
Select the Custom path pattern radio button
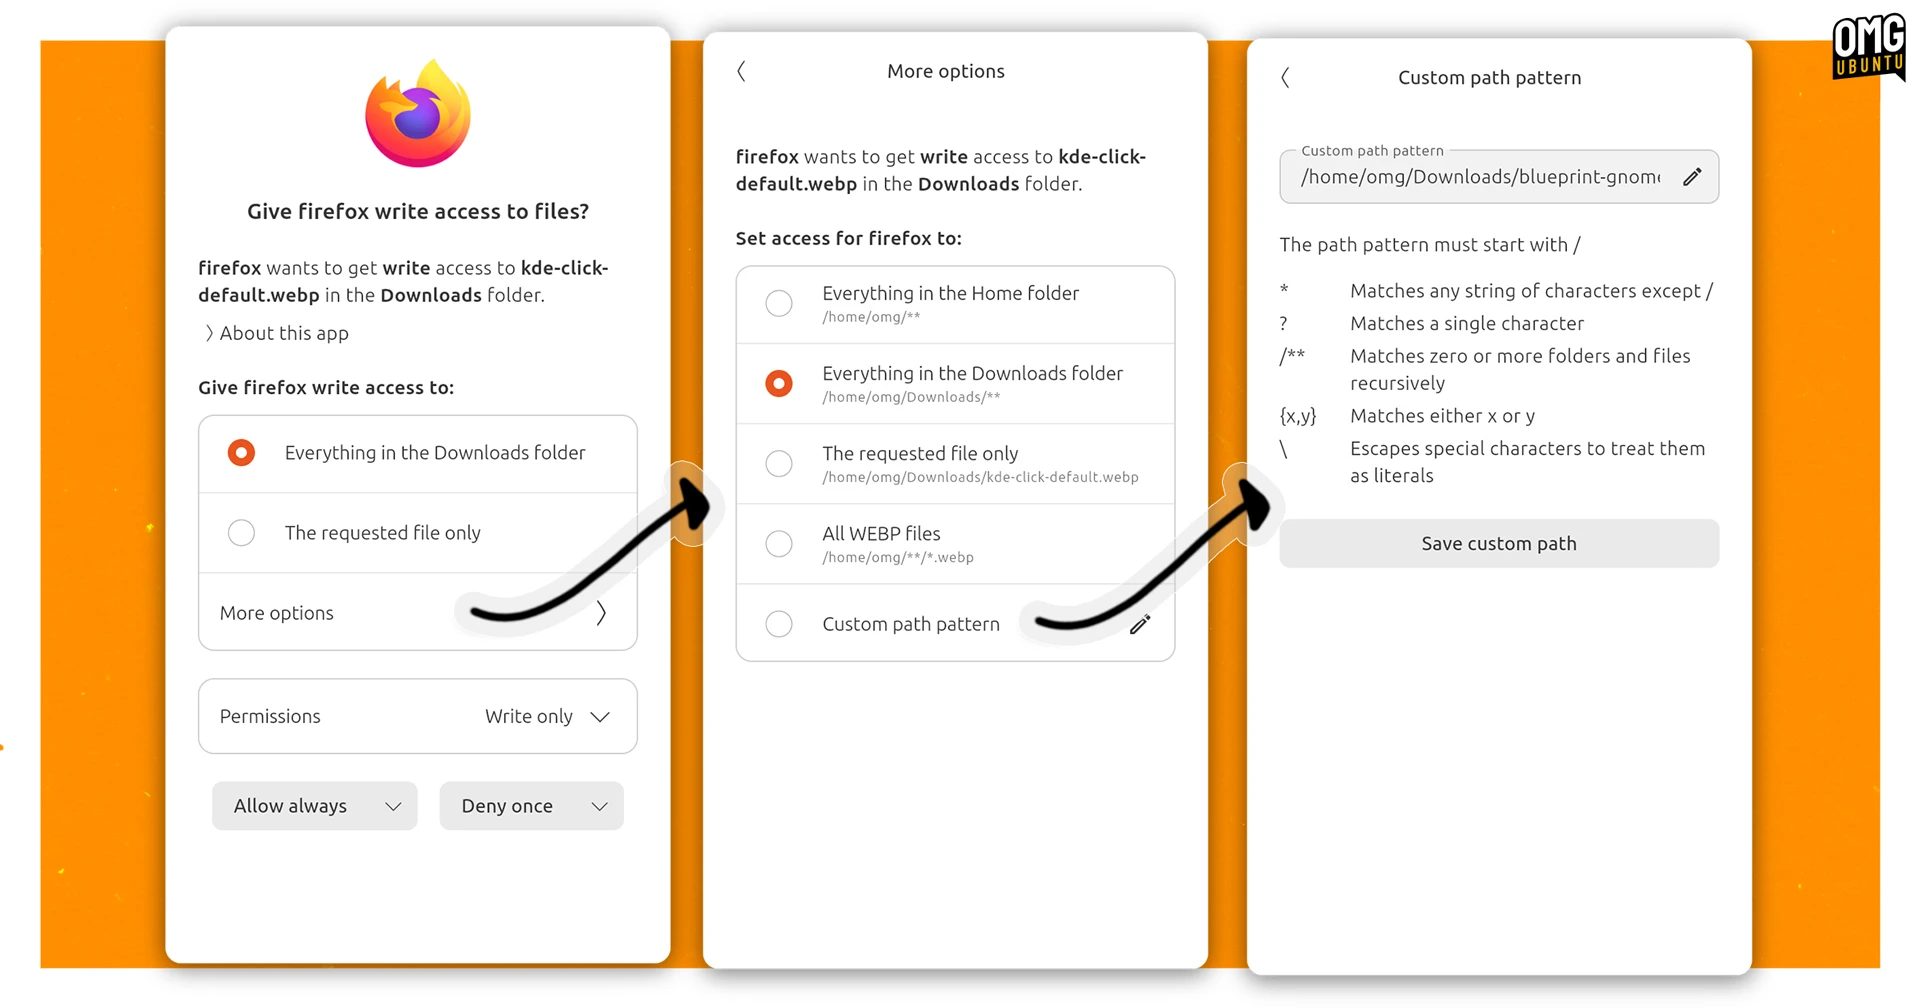coord(779,624)
